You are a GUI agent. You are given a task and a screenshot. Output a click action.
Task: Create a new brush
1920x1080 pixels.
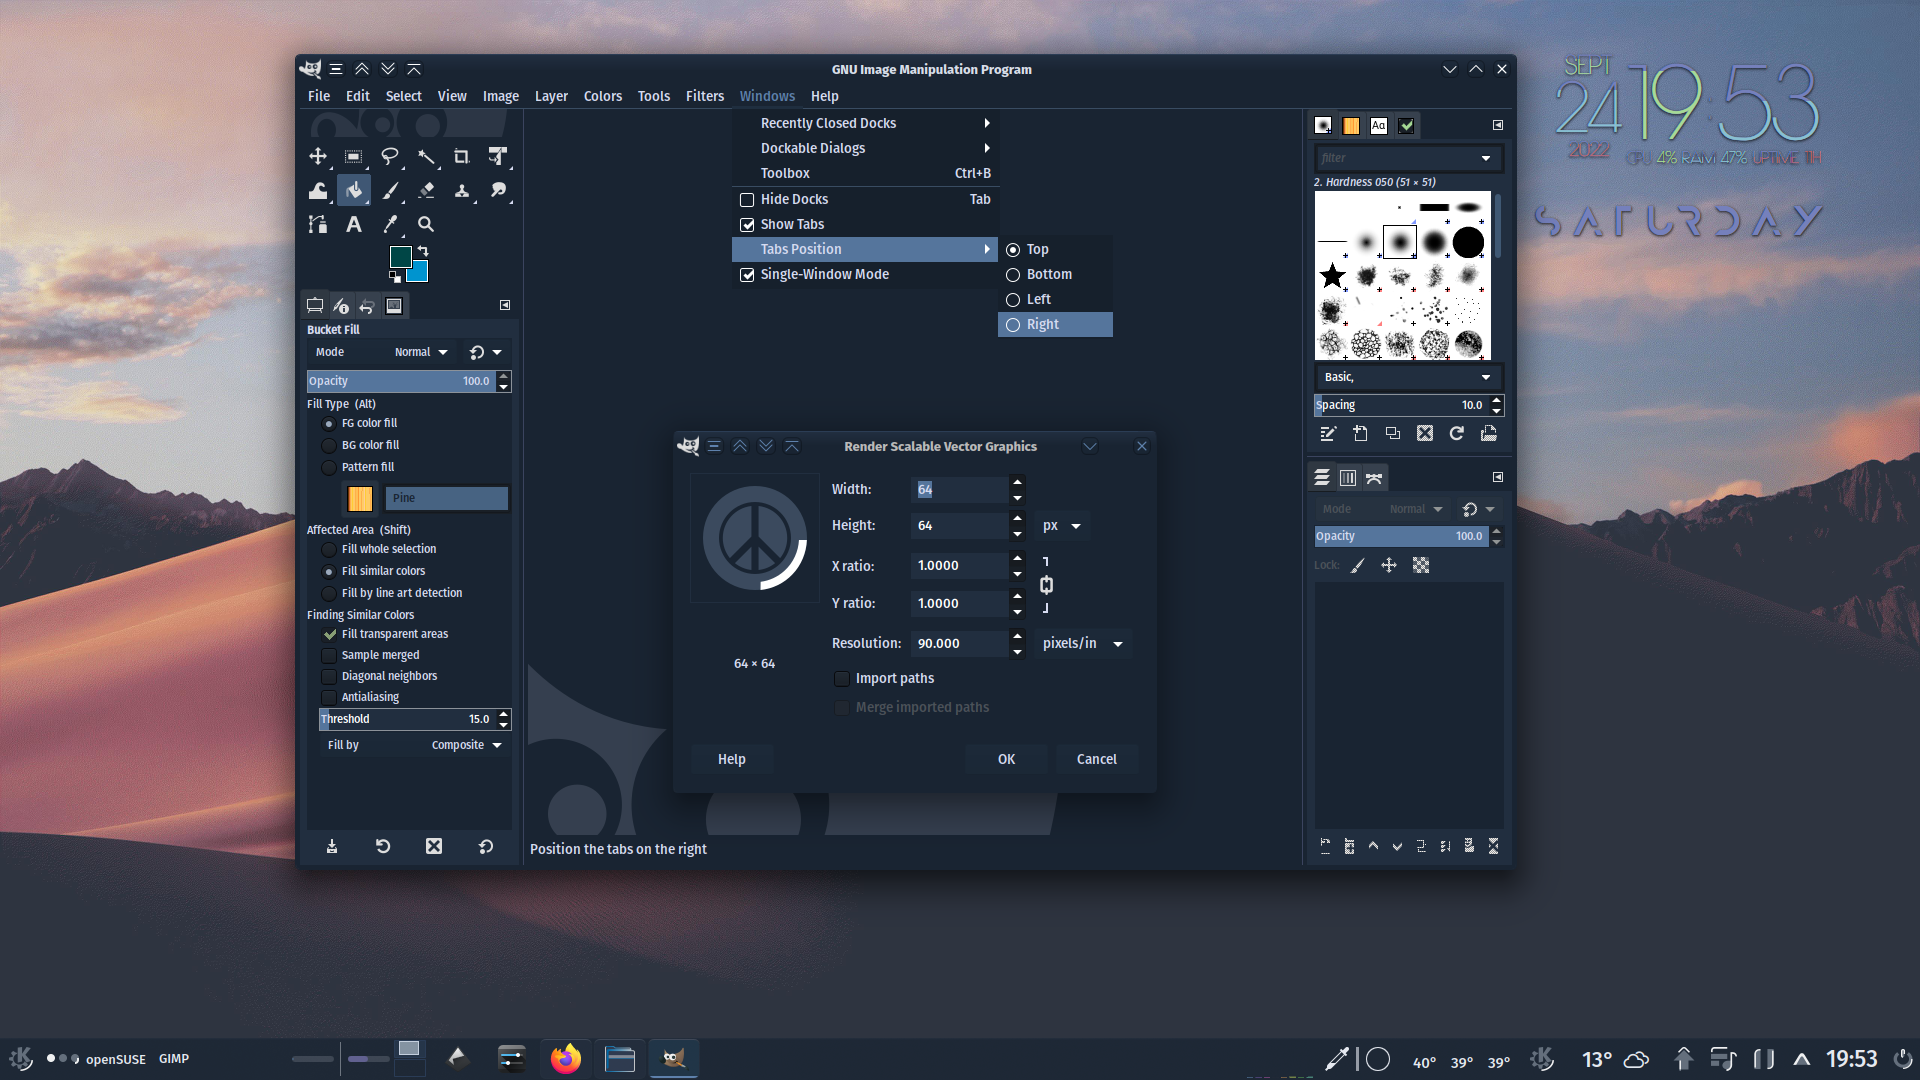tap(1360, 433)
